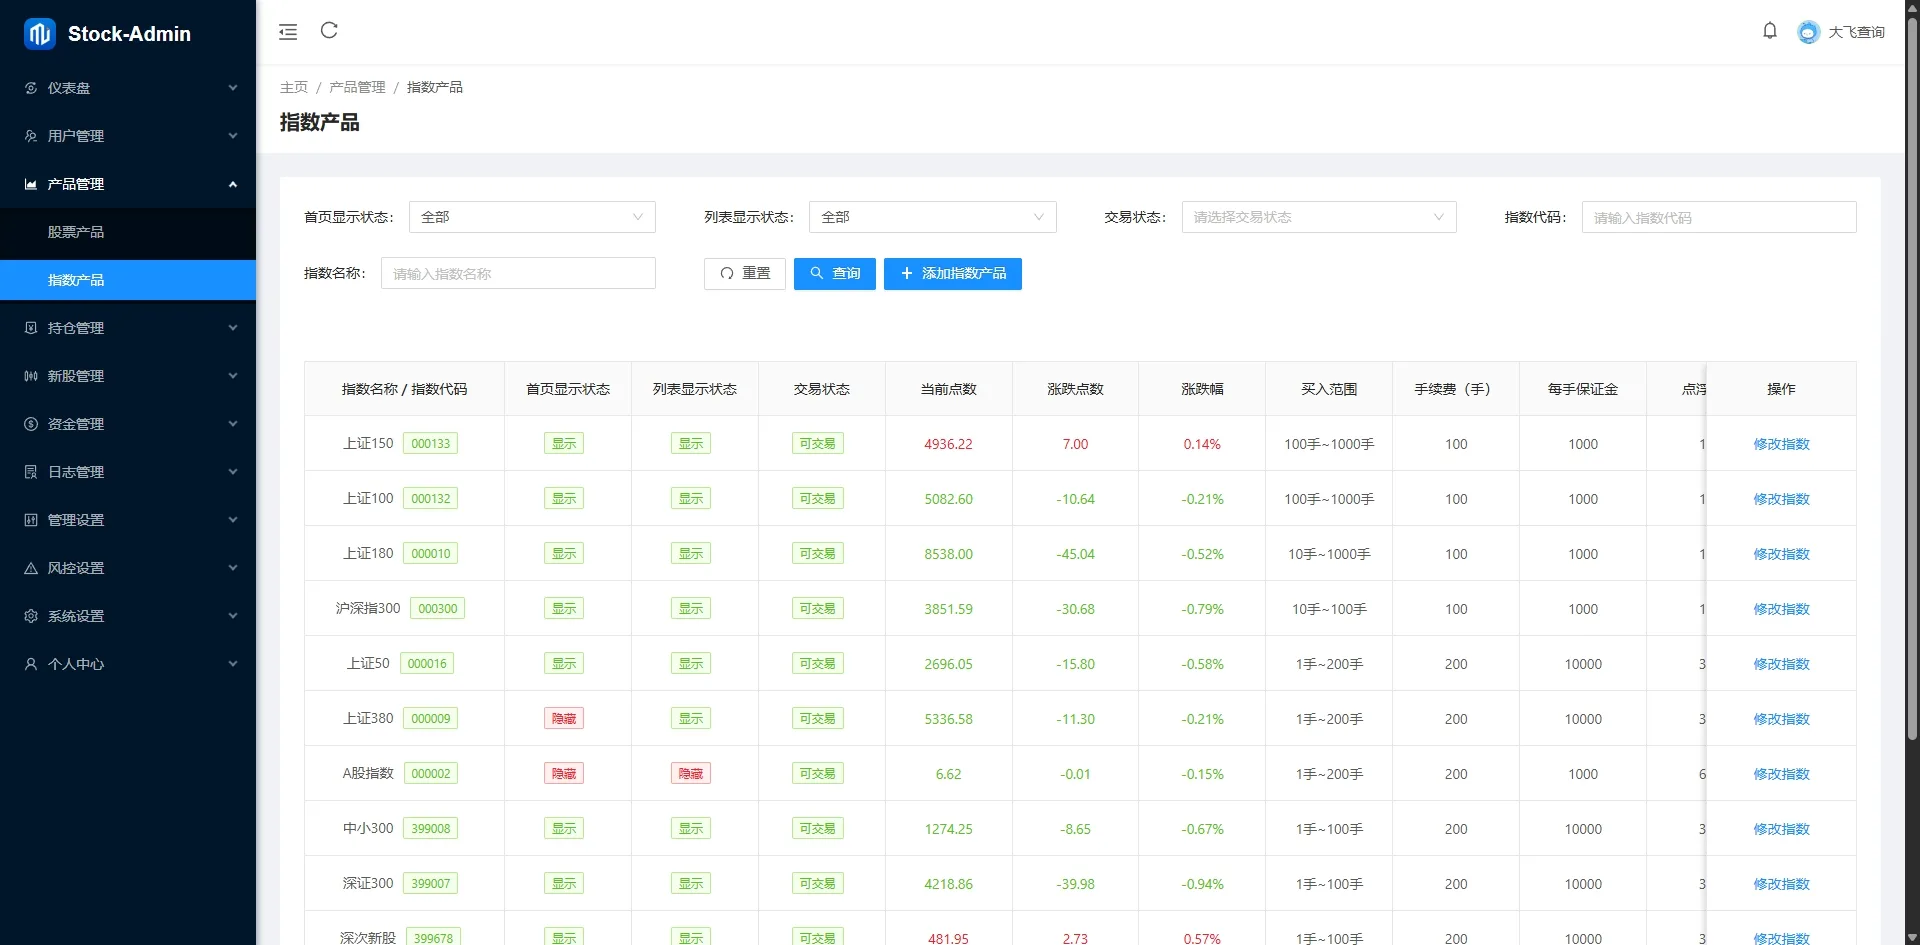Click the warning triangle icon beside 风控设置
1920x945 pixels.
pos(31,568)
